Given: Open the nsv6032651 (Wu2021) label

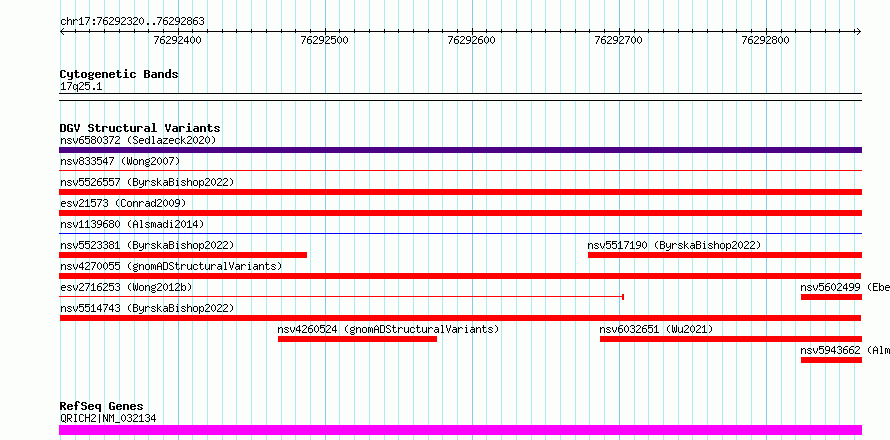Looking at the screenshot, I should click(656, 329).
